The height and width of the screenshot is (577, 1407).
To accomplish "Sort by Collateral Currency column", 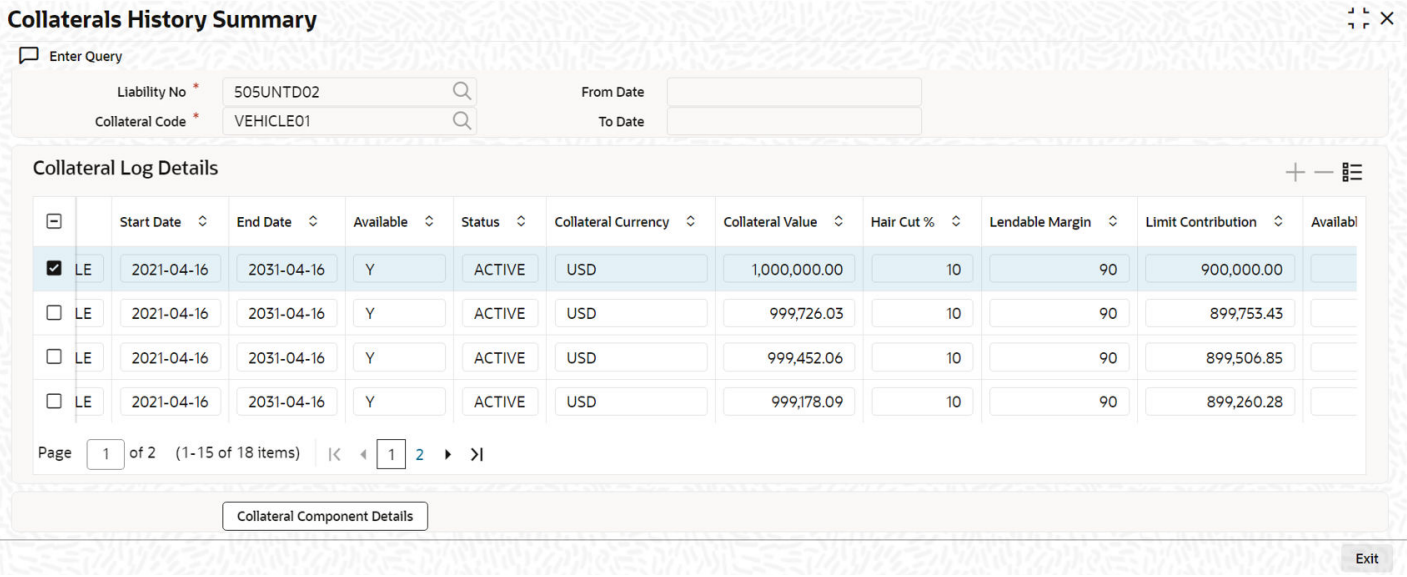I will tap(691, 222).
